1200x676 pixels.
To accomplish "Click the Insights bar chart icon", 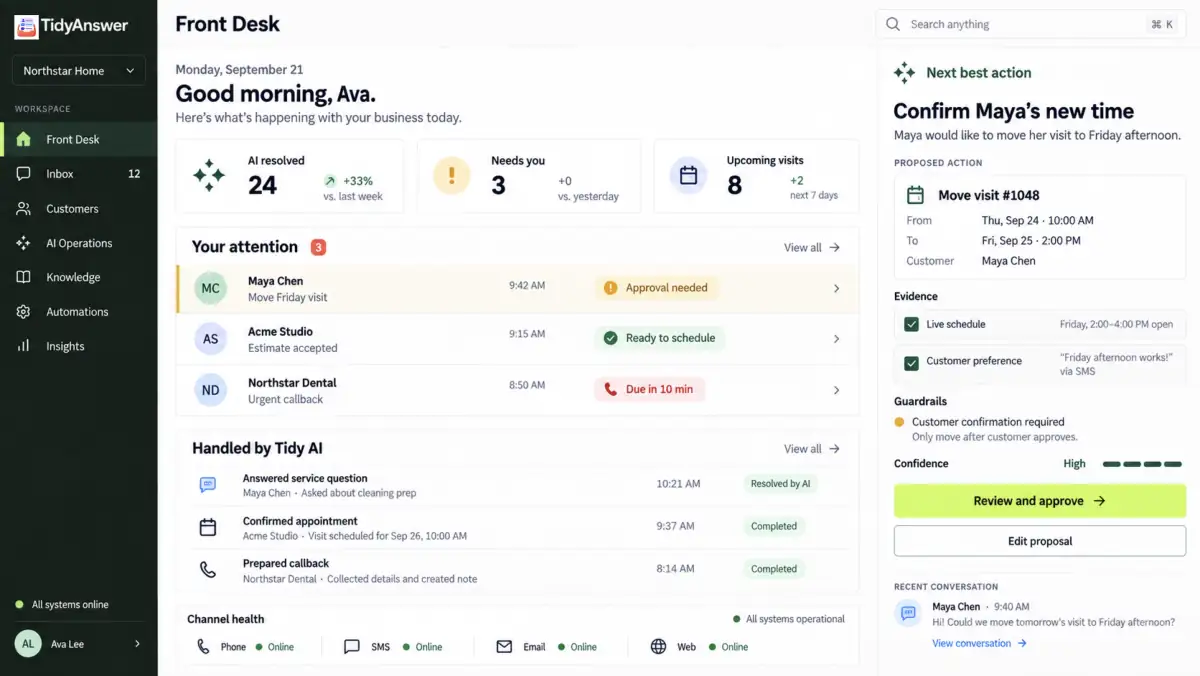I will (x=23, y=346).
